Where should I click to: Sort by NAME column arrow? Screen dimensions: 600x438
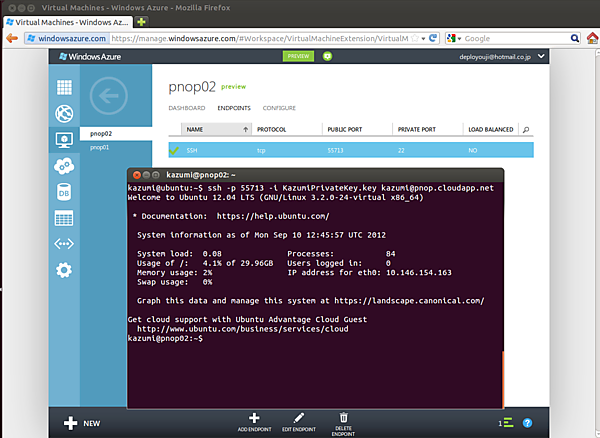(246, 129)
